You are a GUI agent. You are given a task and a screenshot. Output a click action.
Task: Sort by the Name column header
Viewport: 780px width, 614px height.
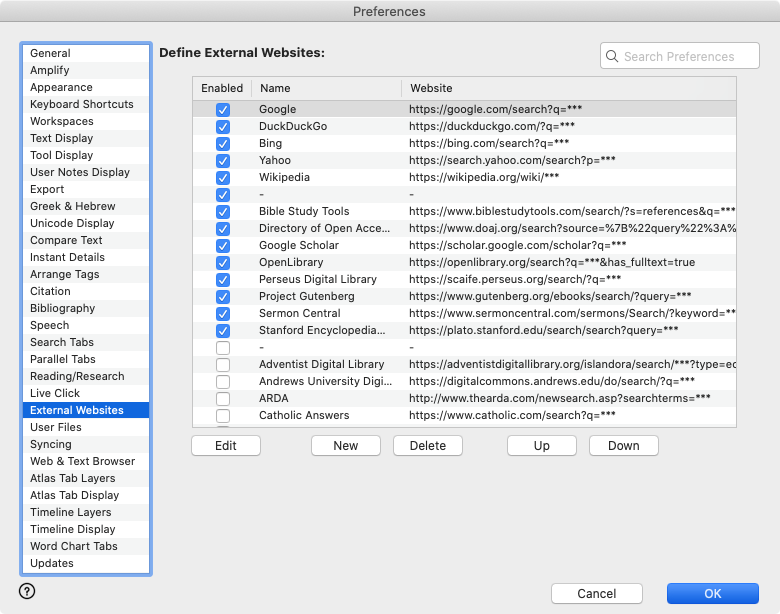325,88
